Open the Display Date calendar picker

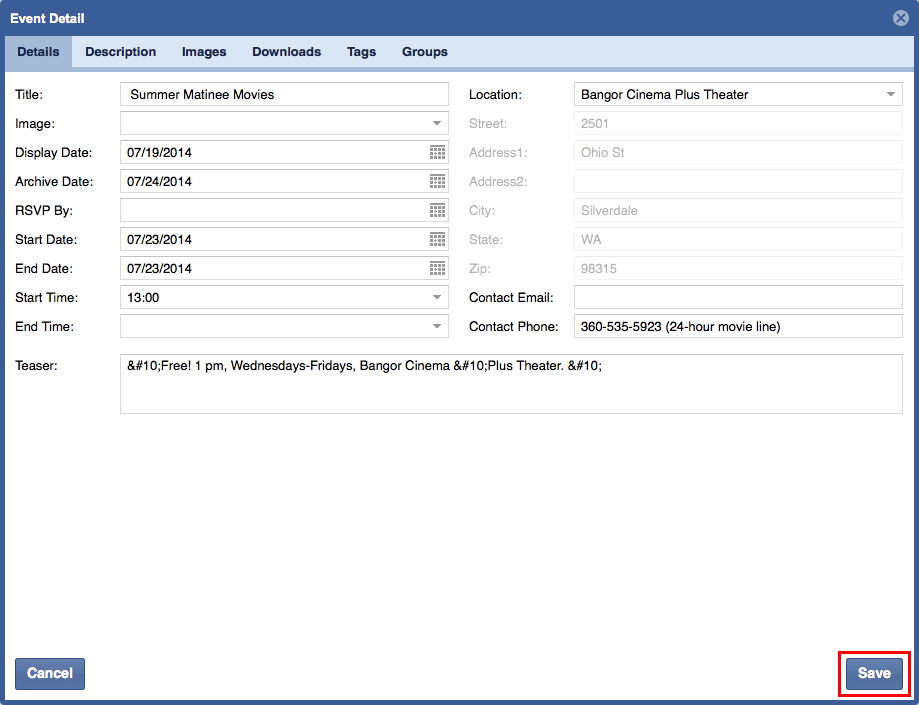[x=437, y=152]
